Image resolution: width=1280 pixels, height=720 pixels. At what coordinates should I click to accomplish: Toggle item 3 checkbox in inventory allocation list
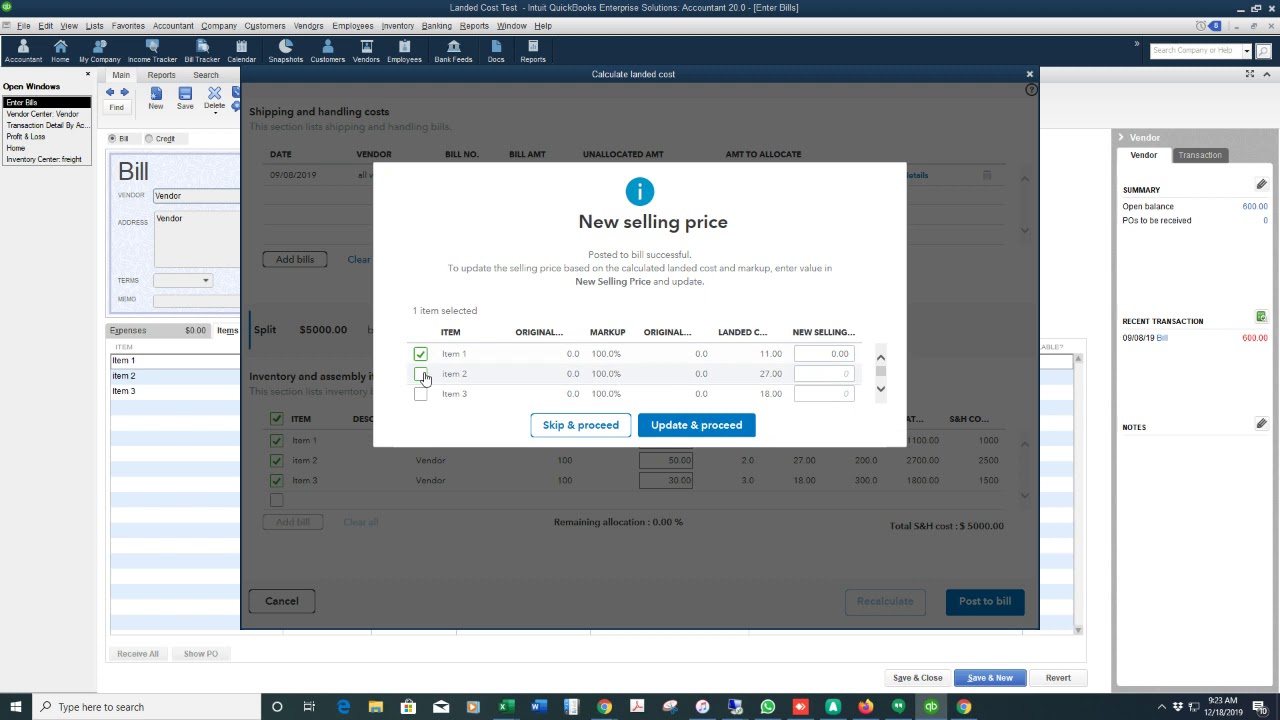pyautogui.click(x=276, y=480)
